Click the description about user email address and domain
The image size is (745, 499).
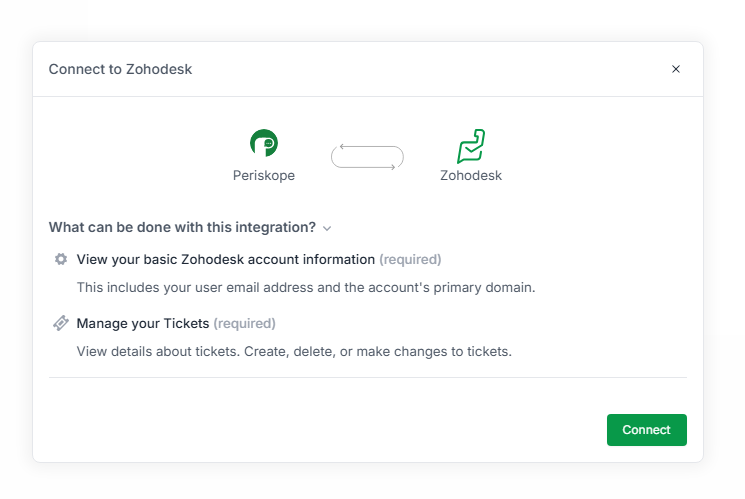click(306, 287)
